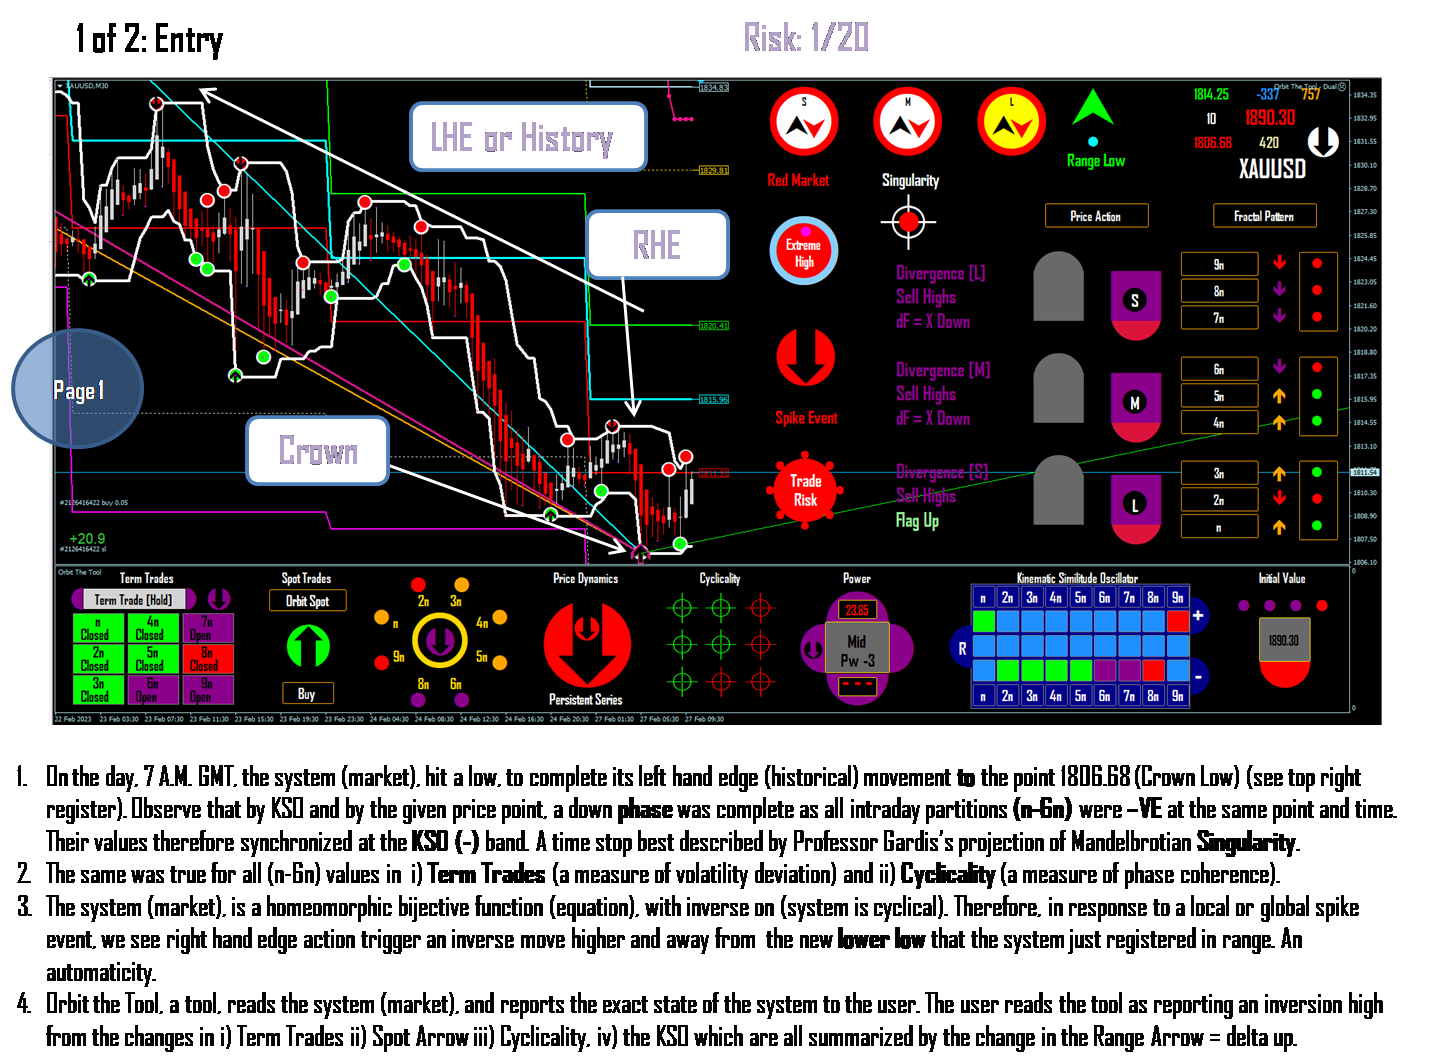The height and width of the screenshot is (1062, 1432).
Task: Click the red oscillator cell above bottom 8n header
Action: point(1153,670)
